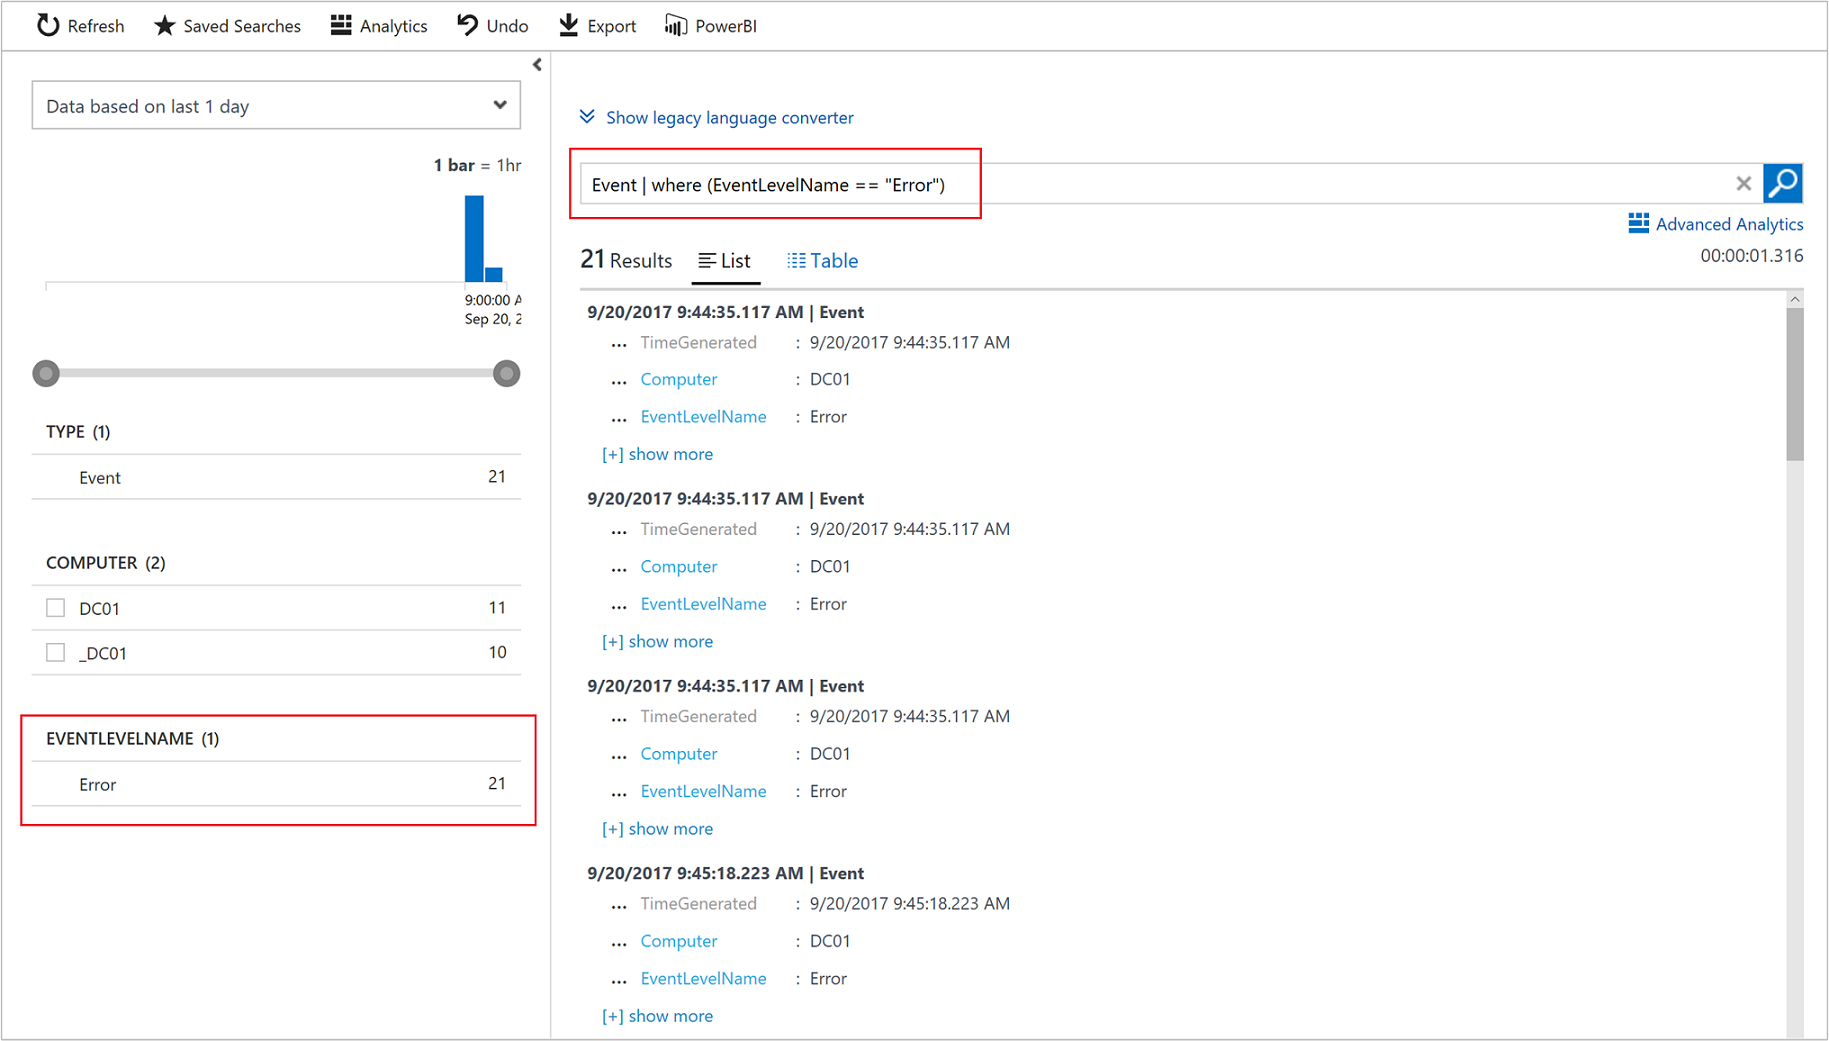
Task: Open ellipsis menu beside first EventLevelName field
Action: 619,418
